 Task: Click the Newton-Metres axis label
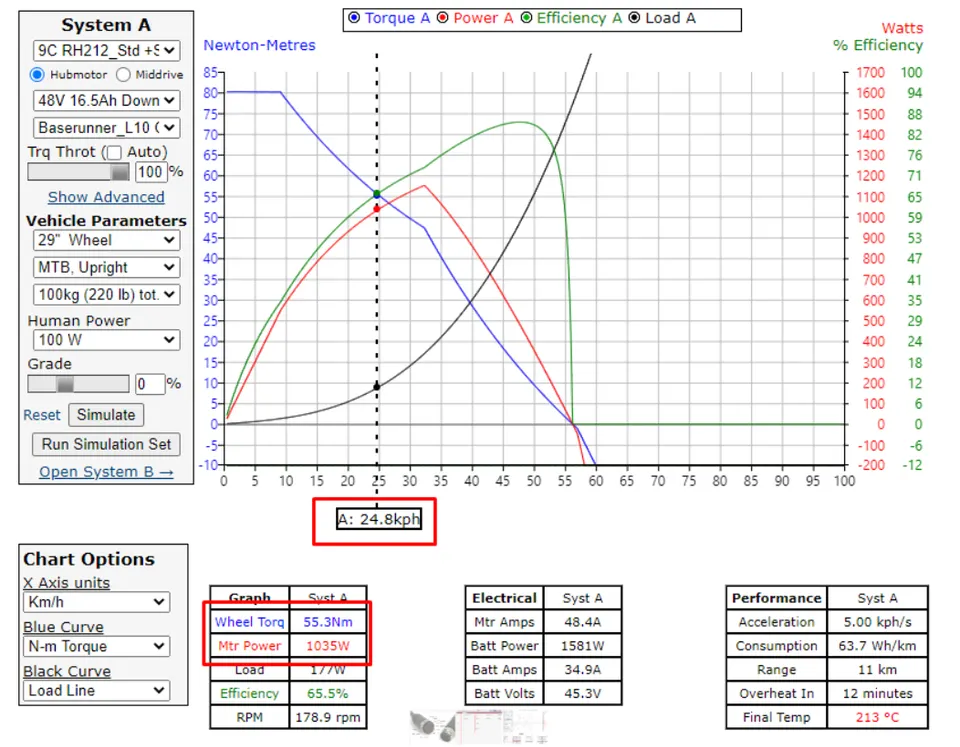click(x=260, y=45)
